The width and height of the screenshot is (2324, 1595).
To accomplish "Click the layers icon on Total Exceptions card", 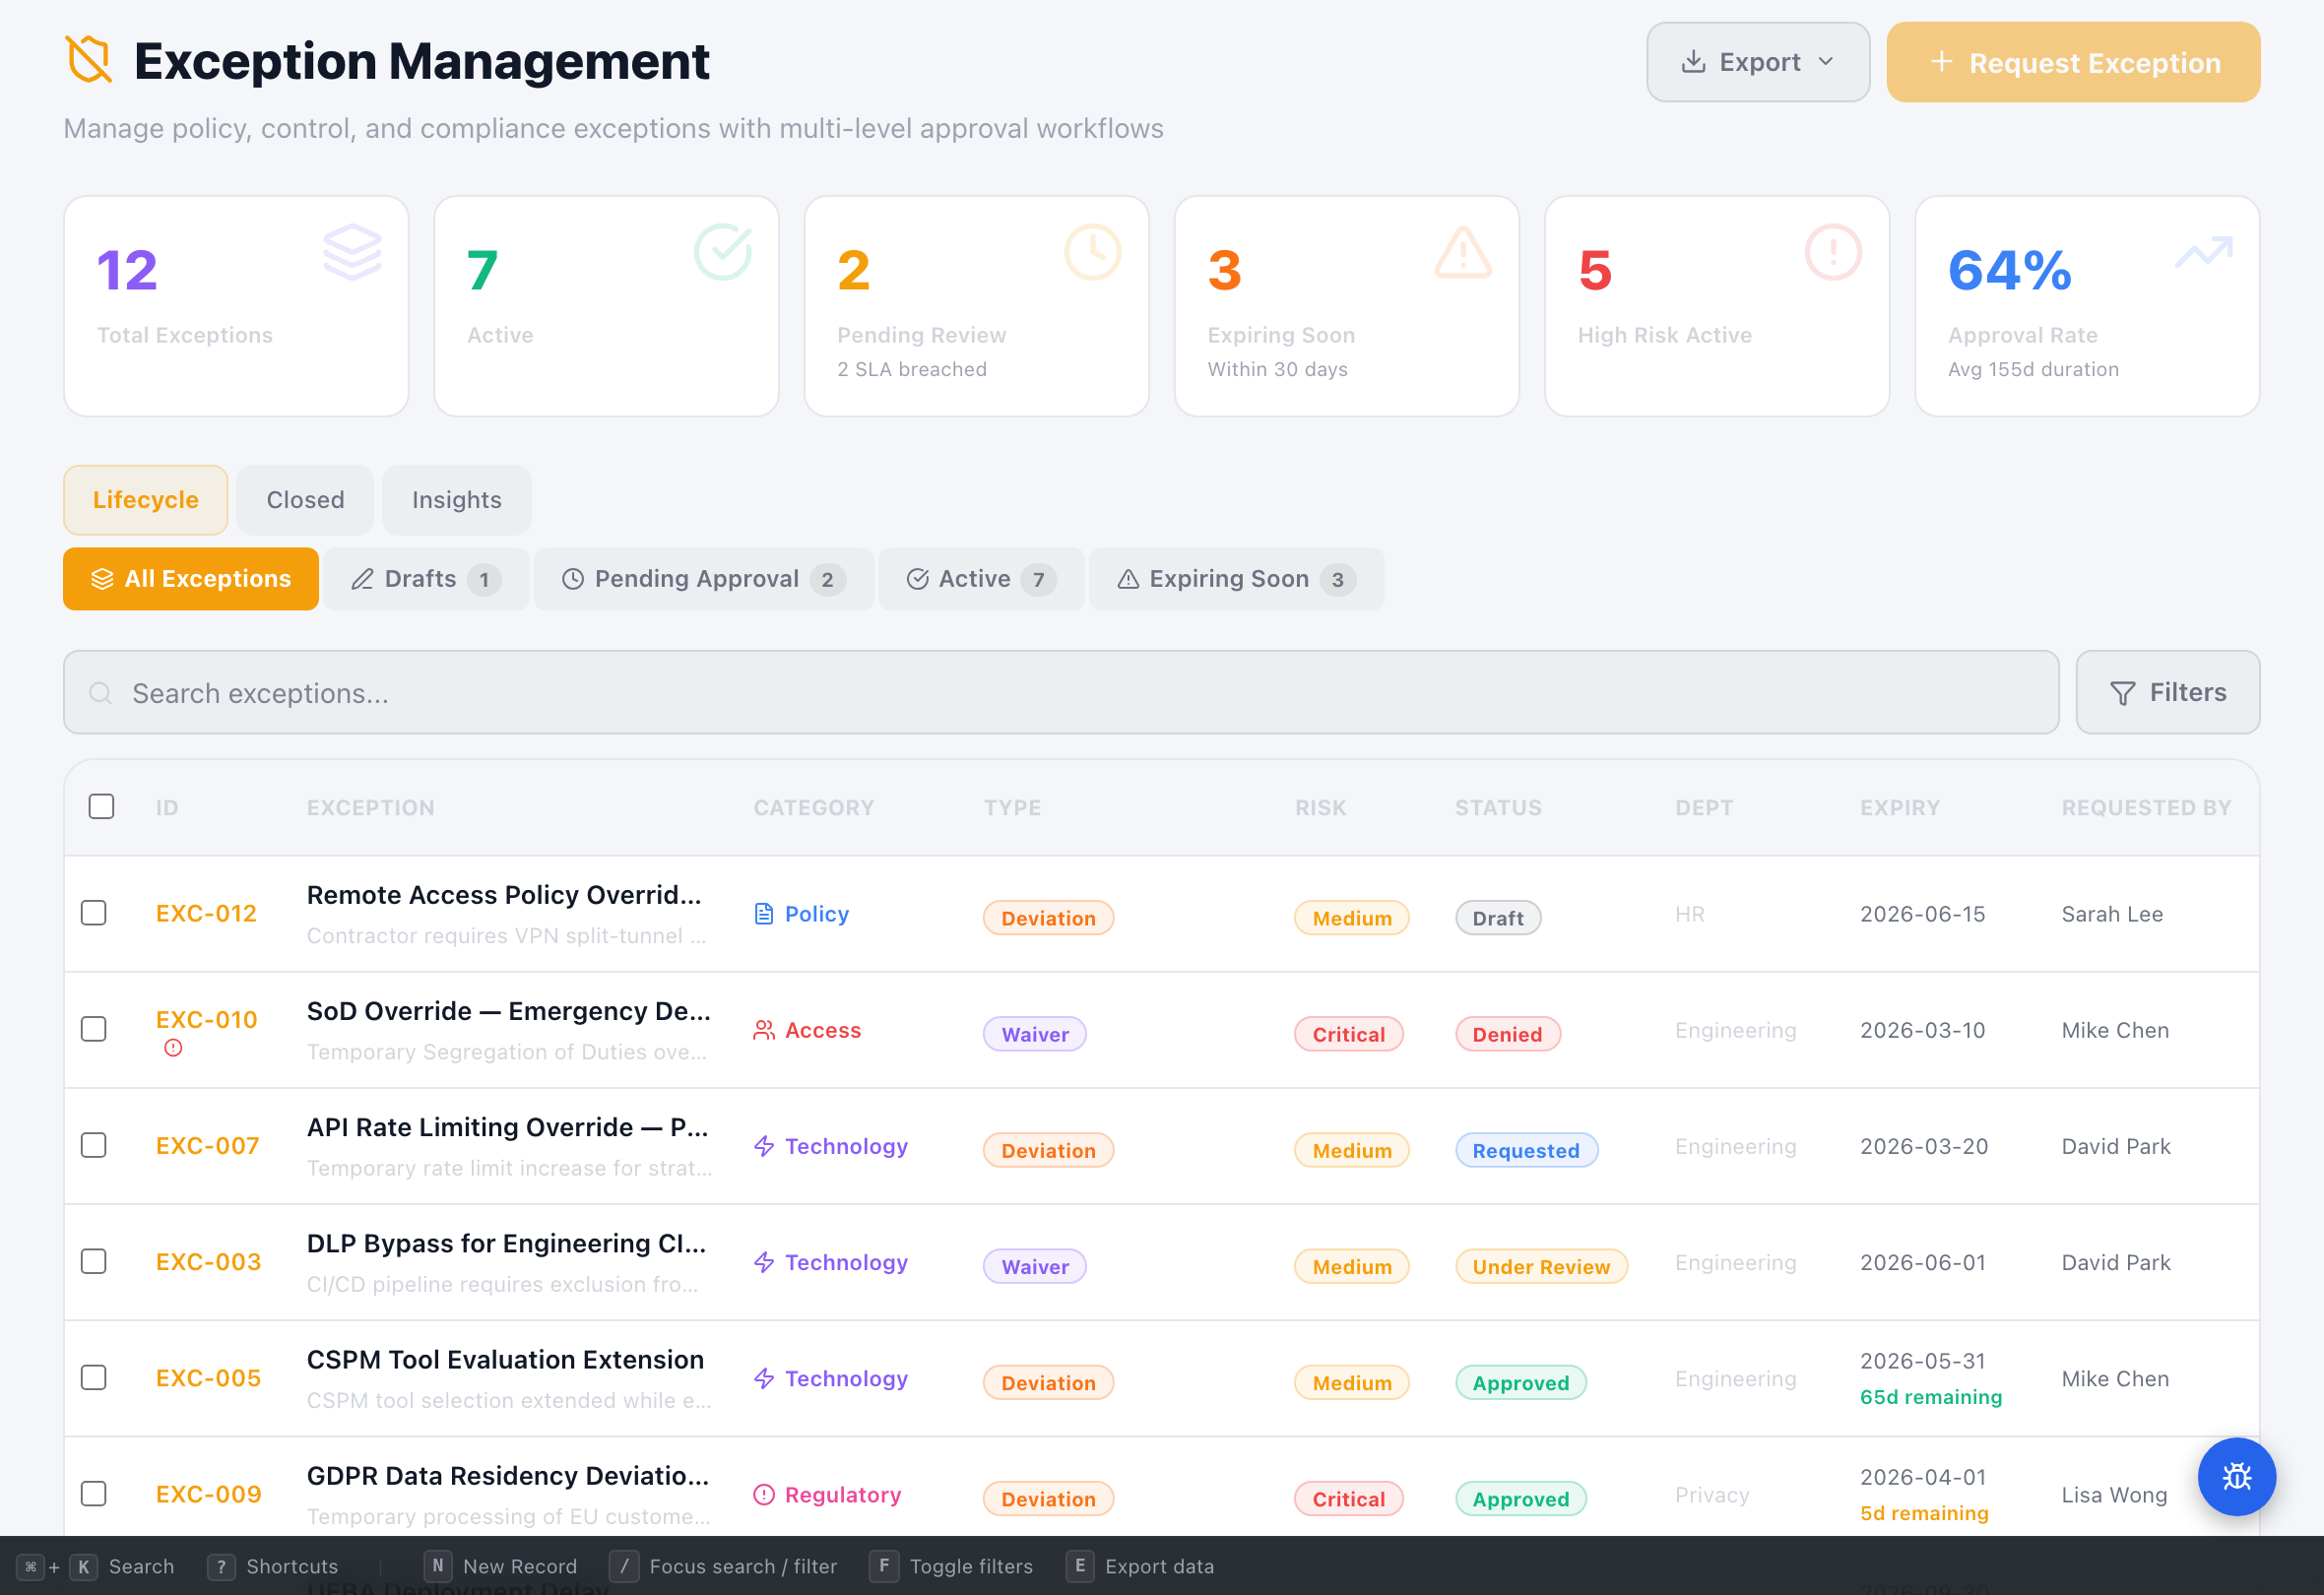I will click(352, 254).
